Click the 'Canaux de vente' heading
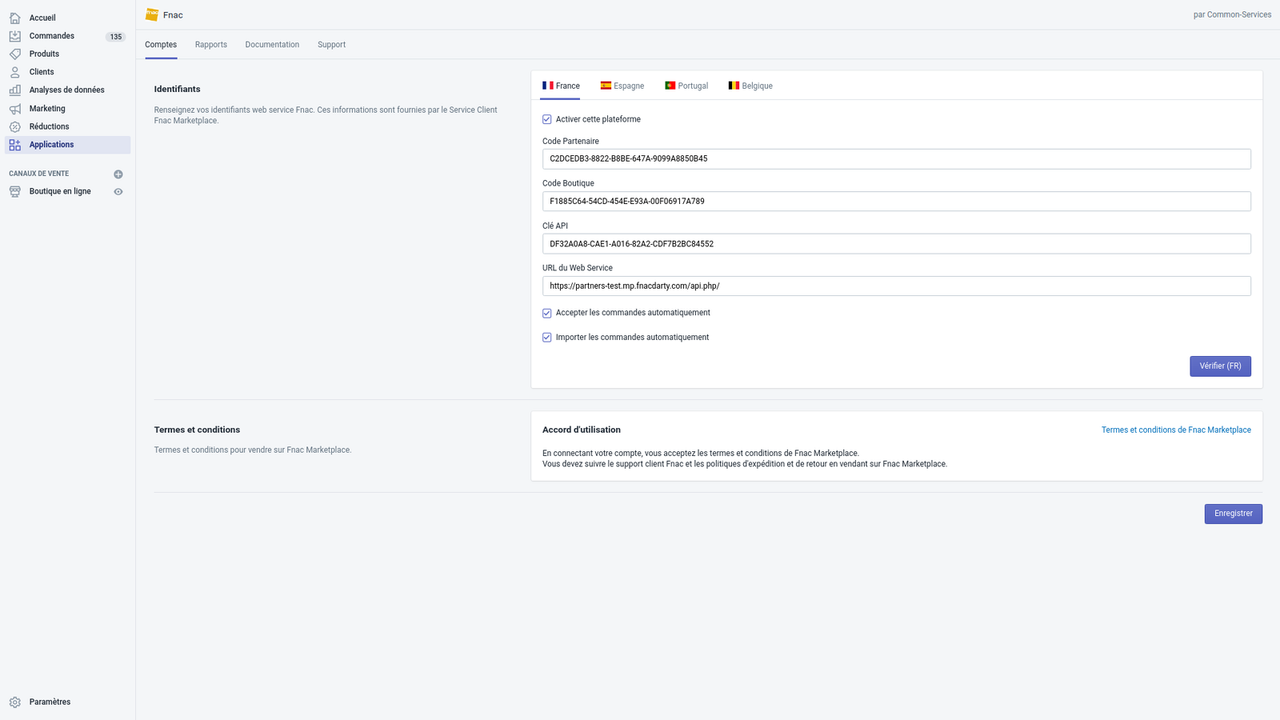1280x720 pixels. [39, 174]
